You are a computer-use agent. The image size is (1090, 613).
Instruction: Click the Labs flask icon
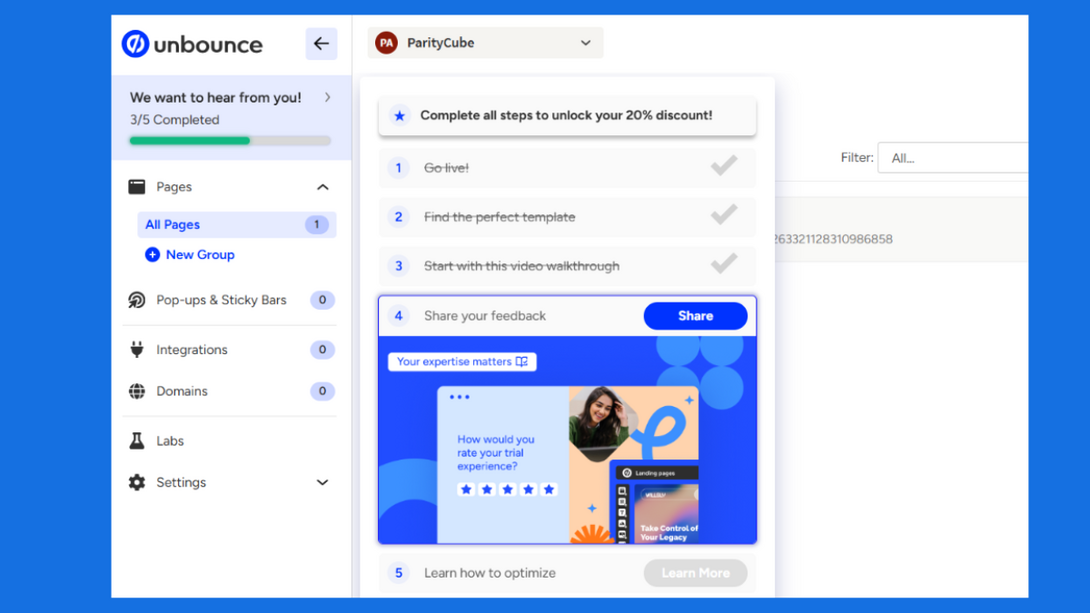coord(137,441)
